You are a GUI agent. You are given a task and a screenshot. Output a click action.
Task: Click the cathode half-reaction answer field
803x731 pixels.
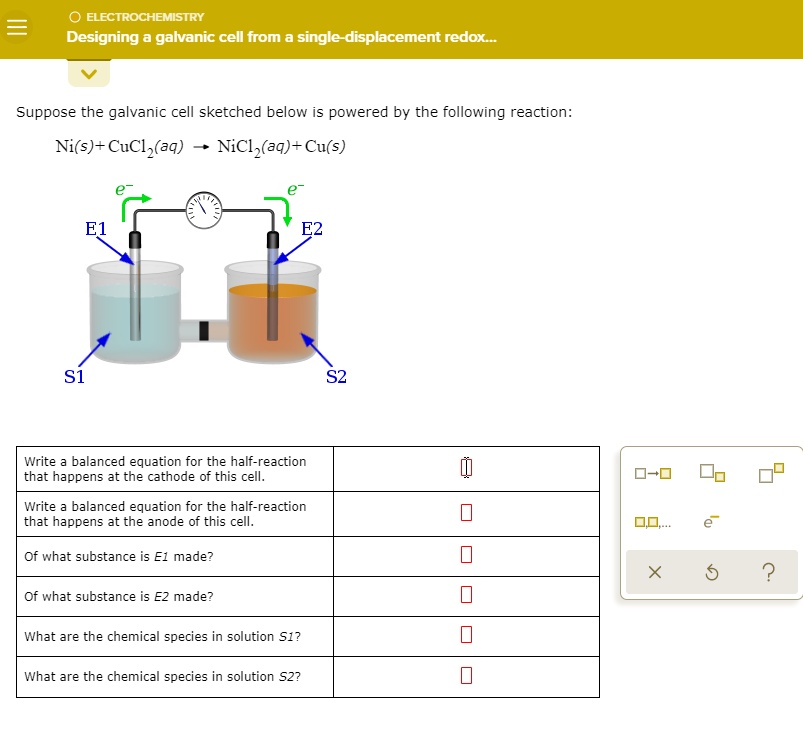pyautogui.click(x=464, y=468)
